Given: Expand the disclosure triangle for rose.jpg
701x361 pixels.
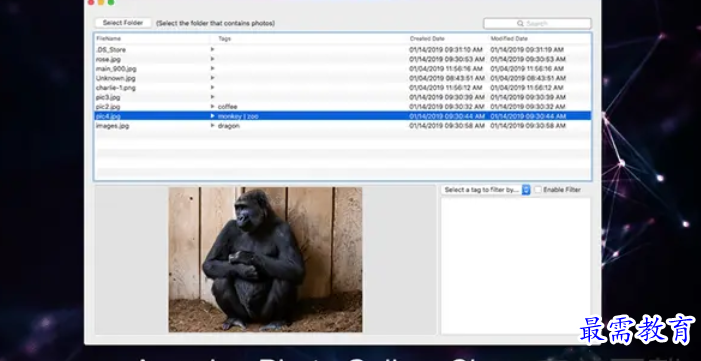Looking at the screenshot, I should tap(213, 59).
